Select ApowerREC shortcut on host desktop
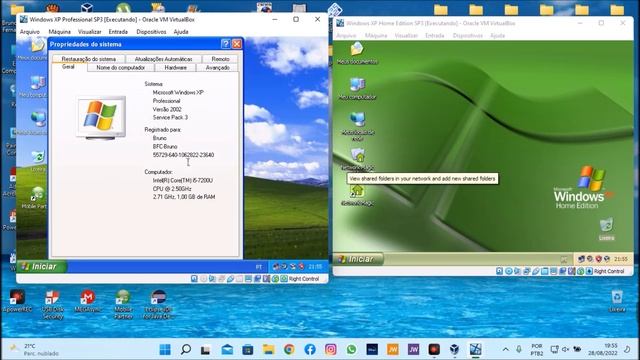Image resolution: width=640 pixels, height=360 pixels. [17, 301]
